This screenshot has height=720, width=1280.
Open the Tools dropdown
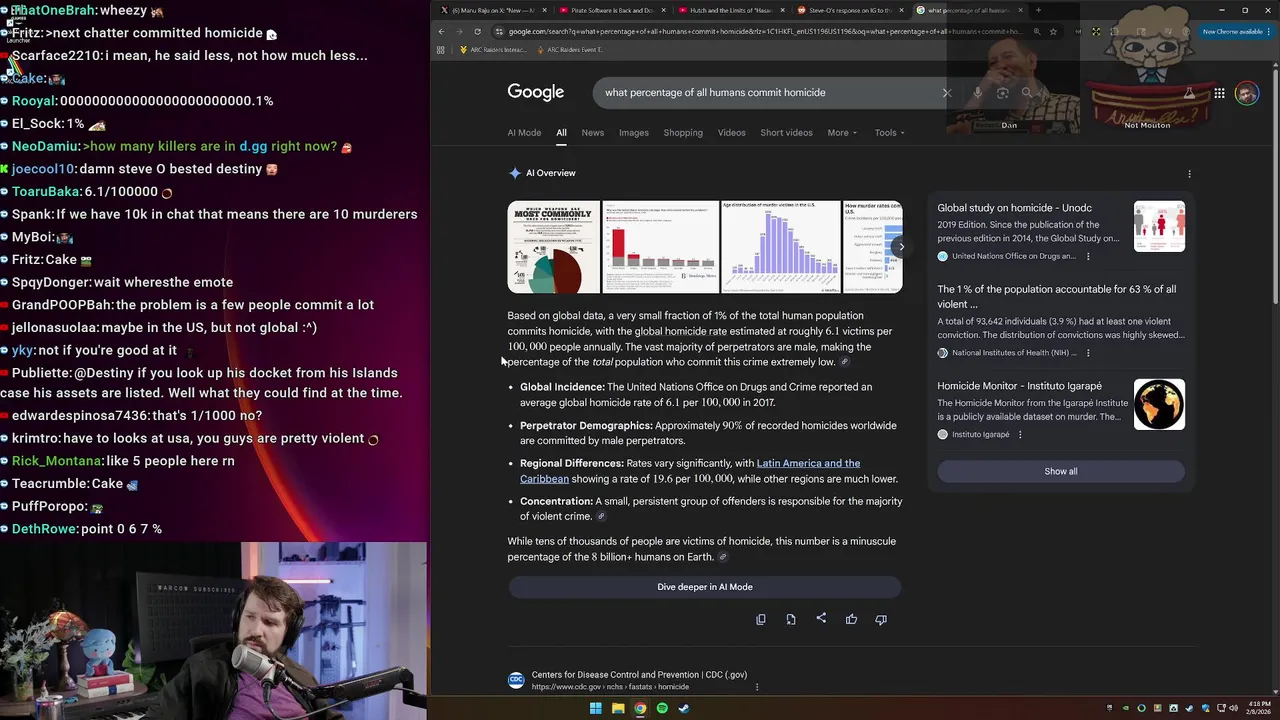pos(889,133)
